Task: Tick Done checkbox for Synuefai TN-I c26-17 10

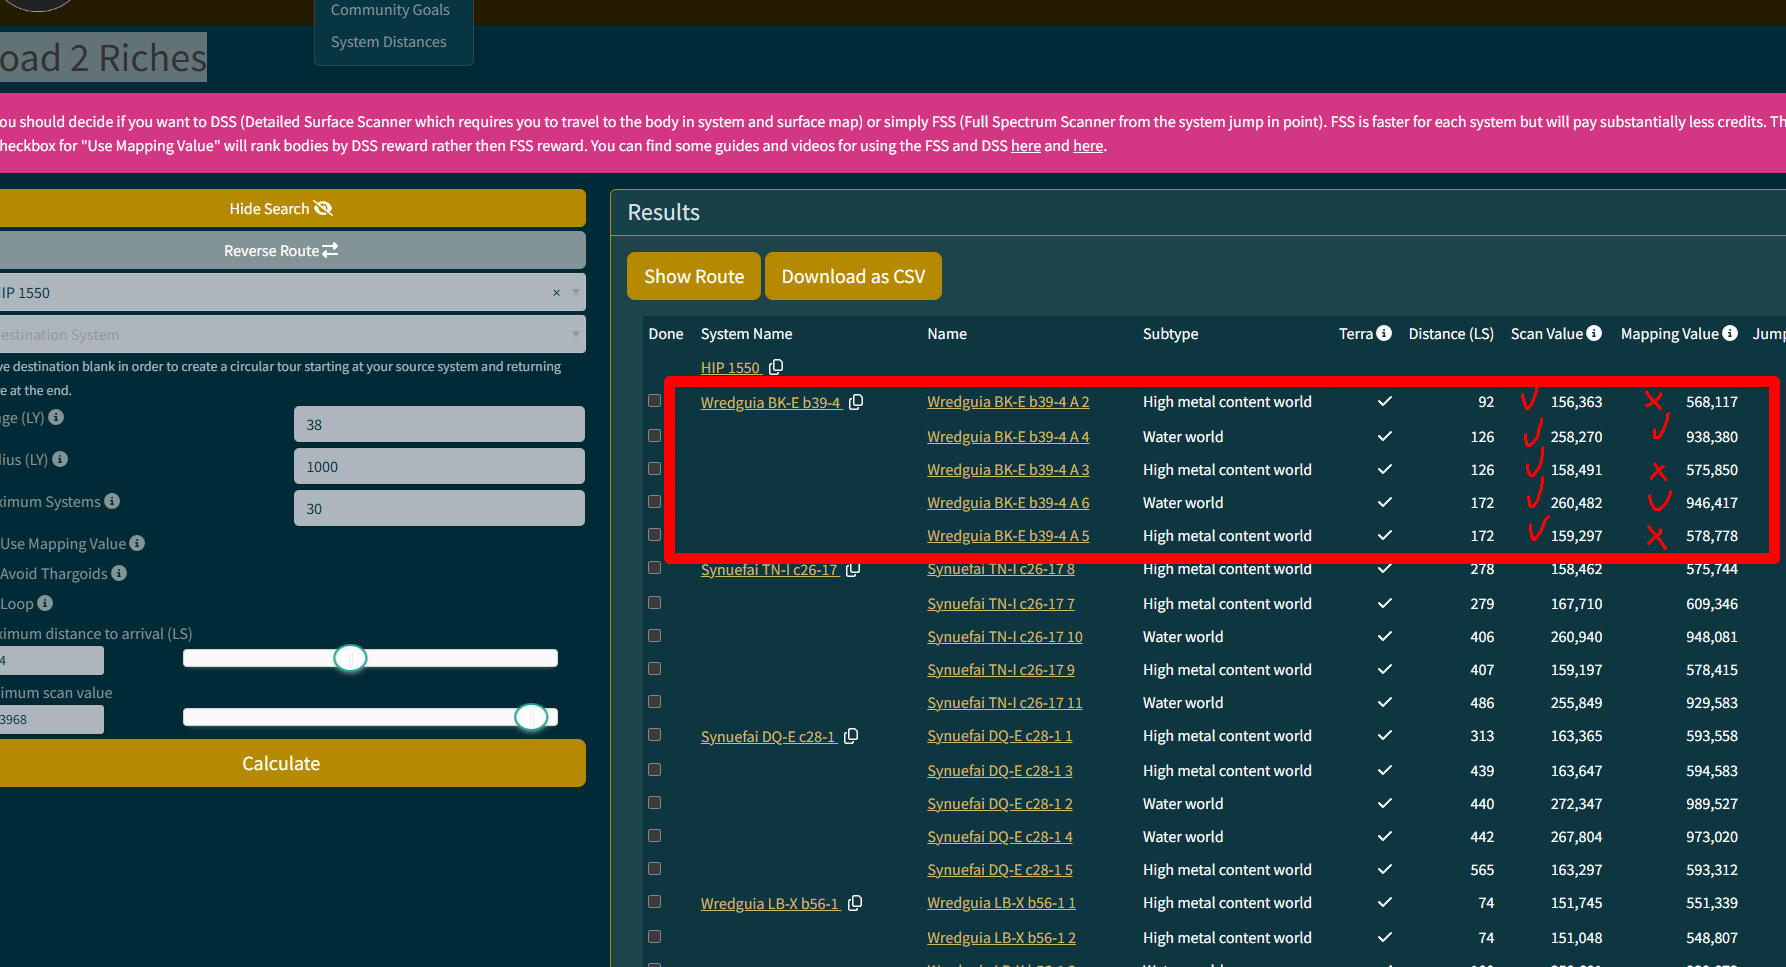Action: (x=655, y=636)
